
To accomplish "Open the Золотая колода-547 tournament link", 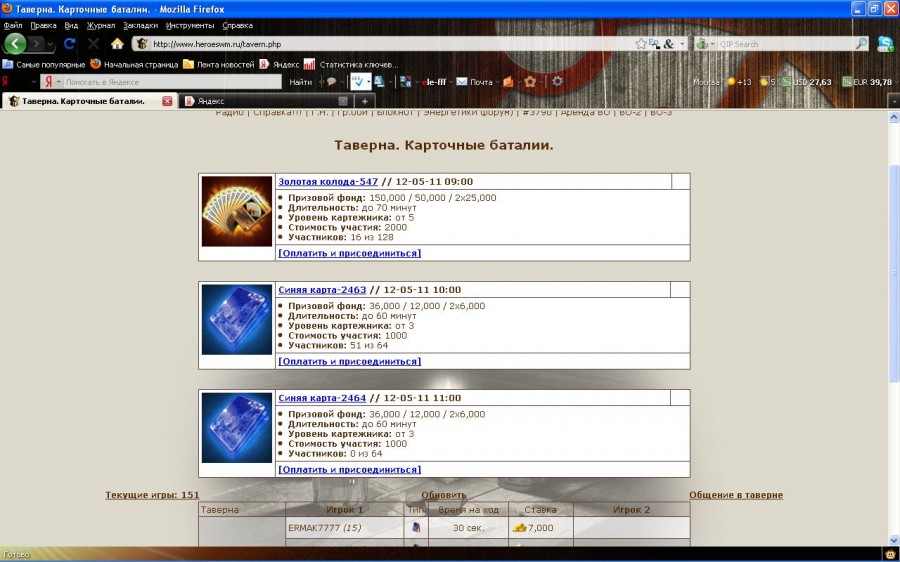I will tap(328, 181).
